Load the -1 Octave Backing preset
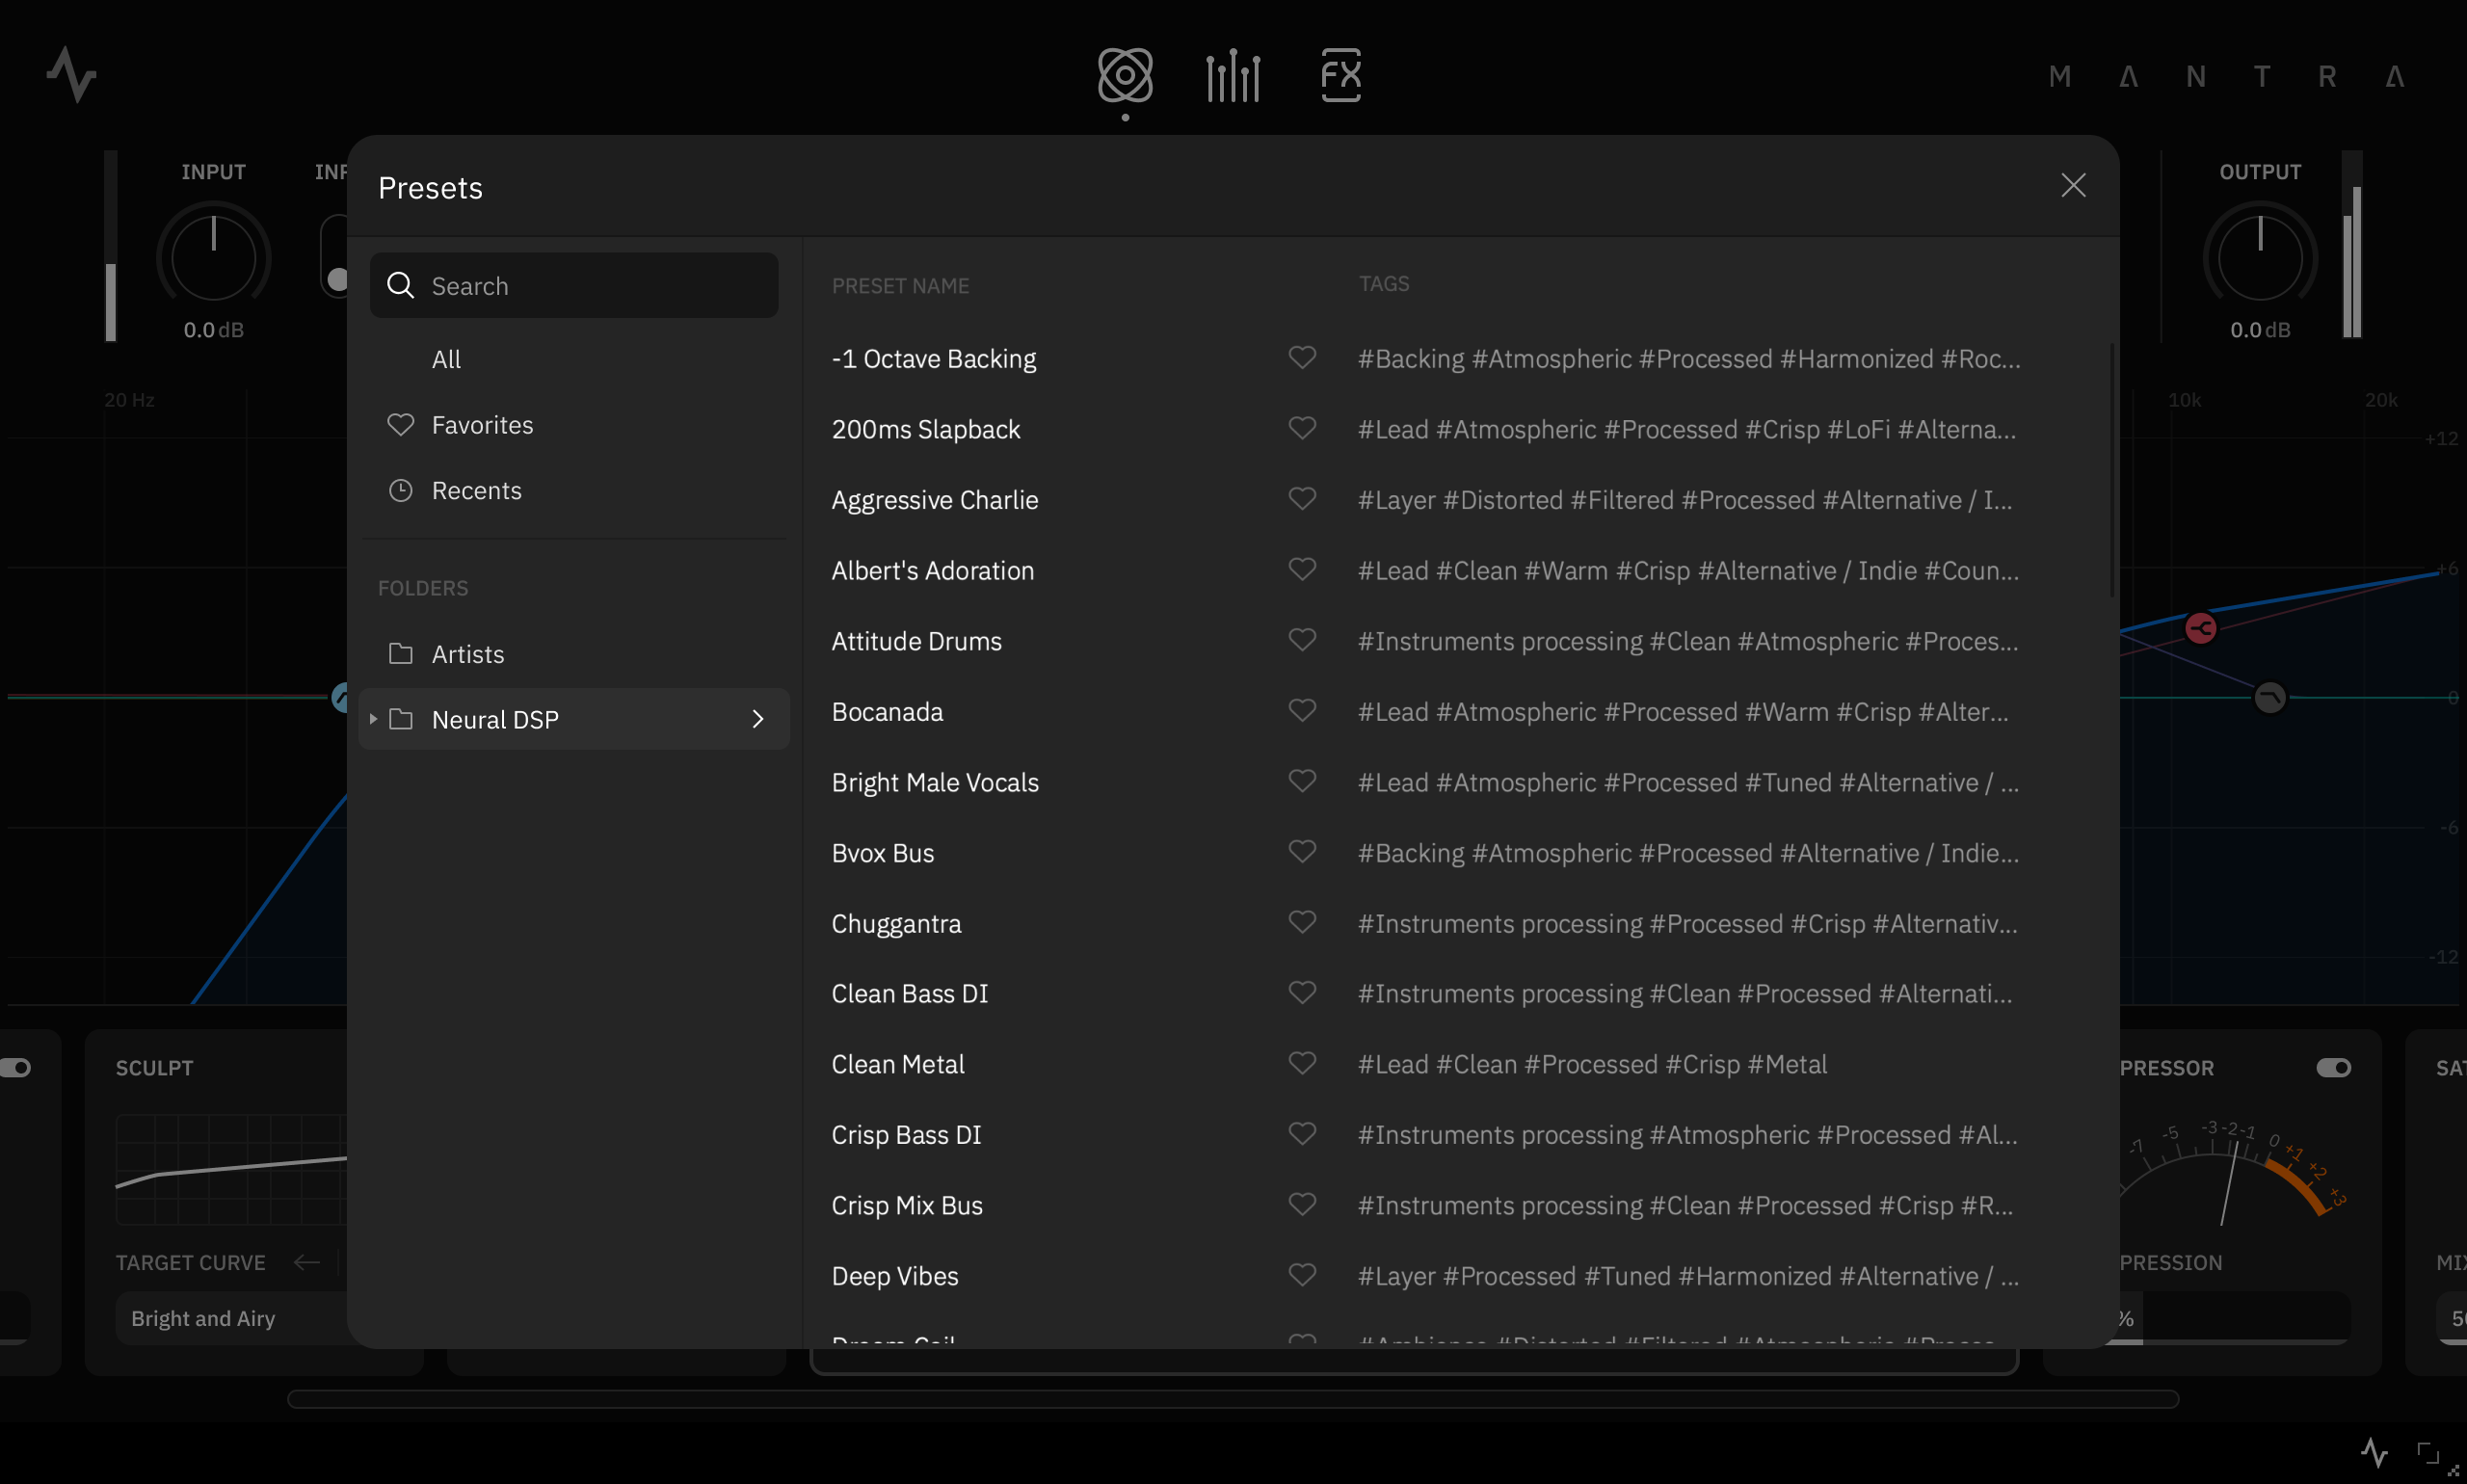2467x1484 pixels. pos(934,359)
